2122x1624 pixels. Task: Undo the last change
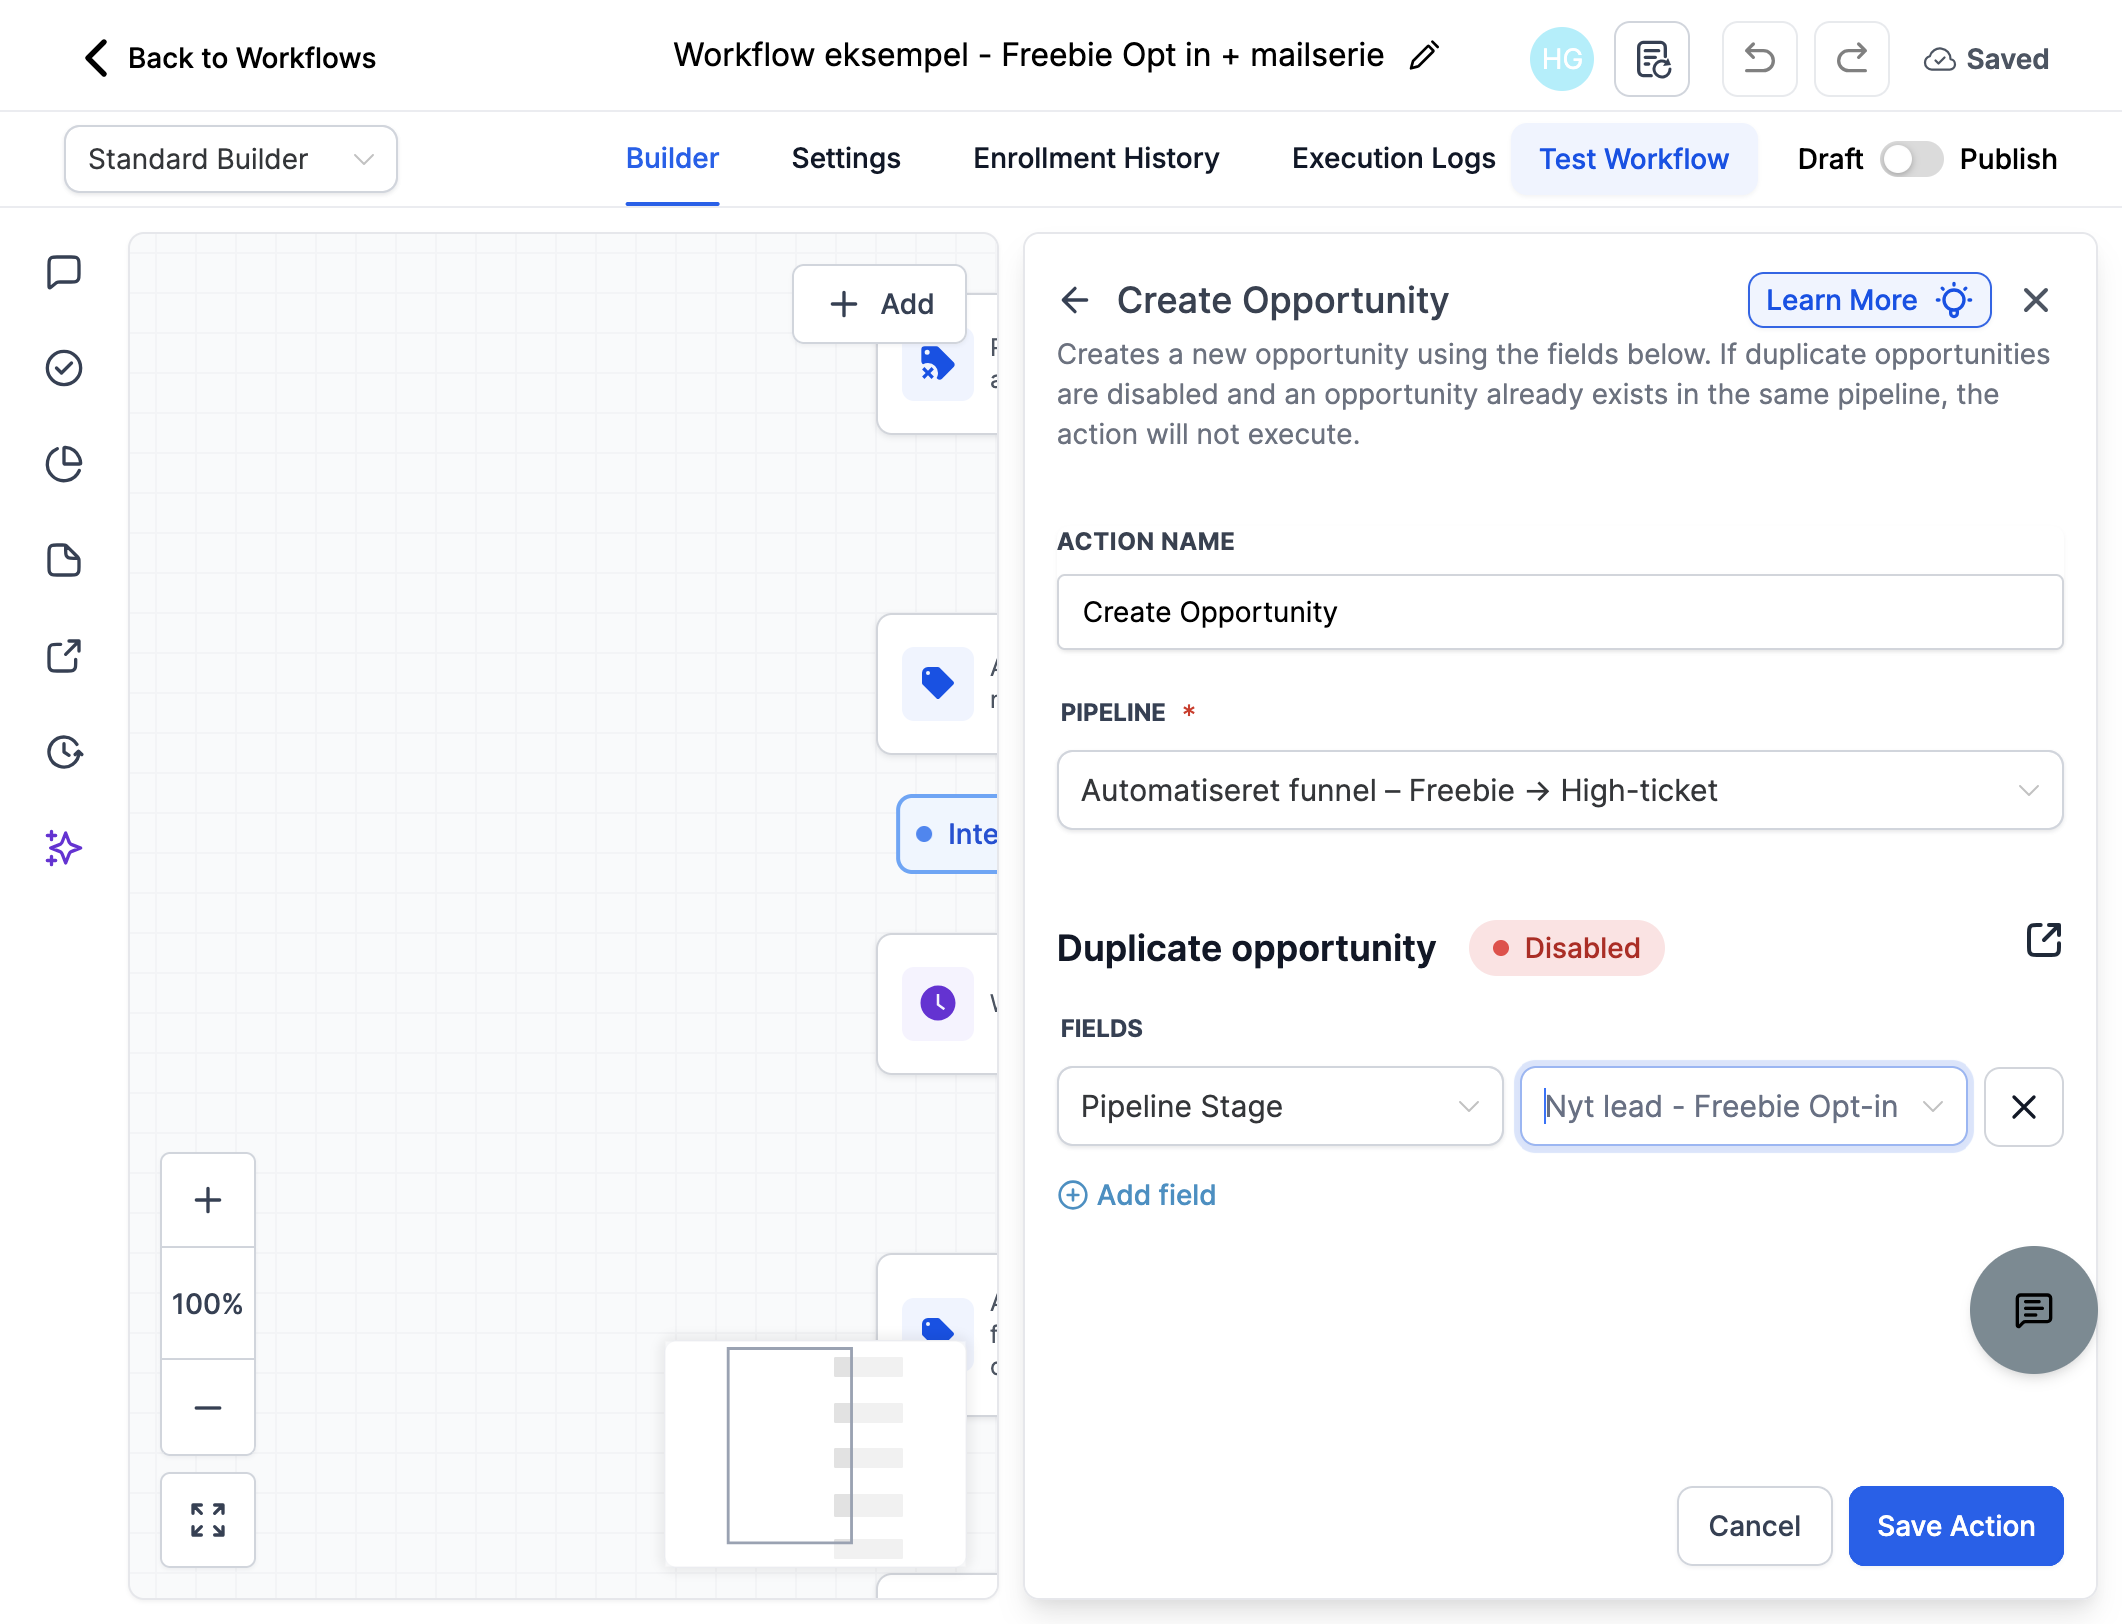pyautogui.click(x=1760, y=59)
